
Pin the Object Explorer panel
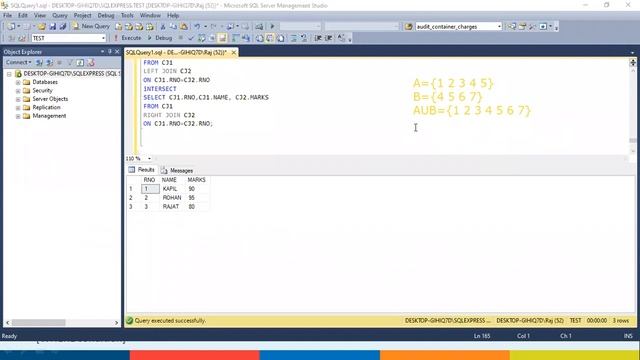(x=109, y=52)
